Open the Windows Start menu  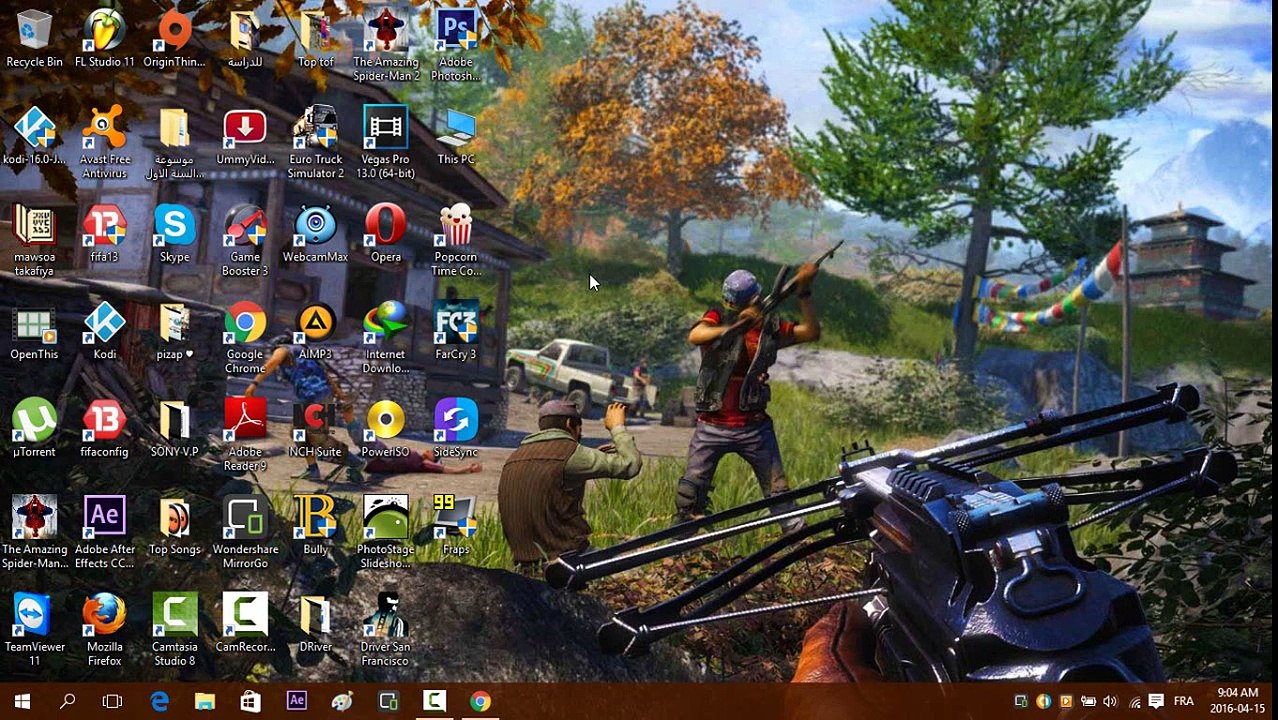[x=22, y=702]
